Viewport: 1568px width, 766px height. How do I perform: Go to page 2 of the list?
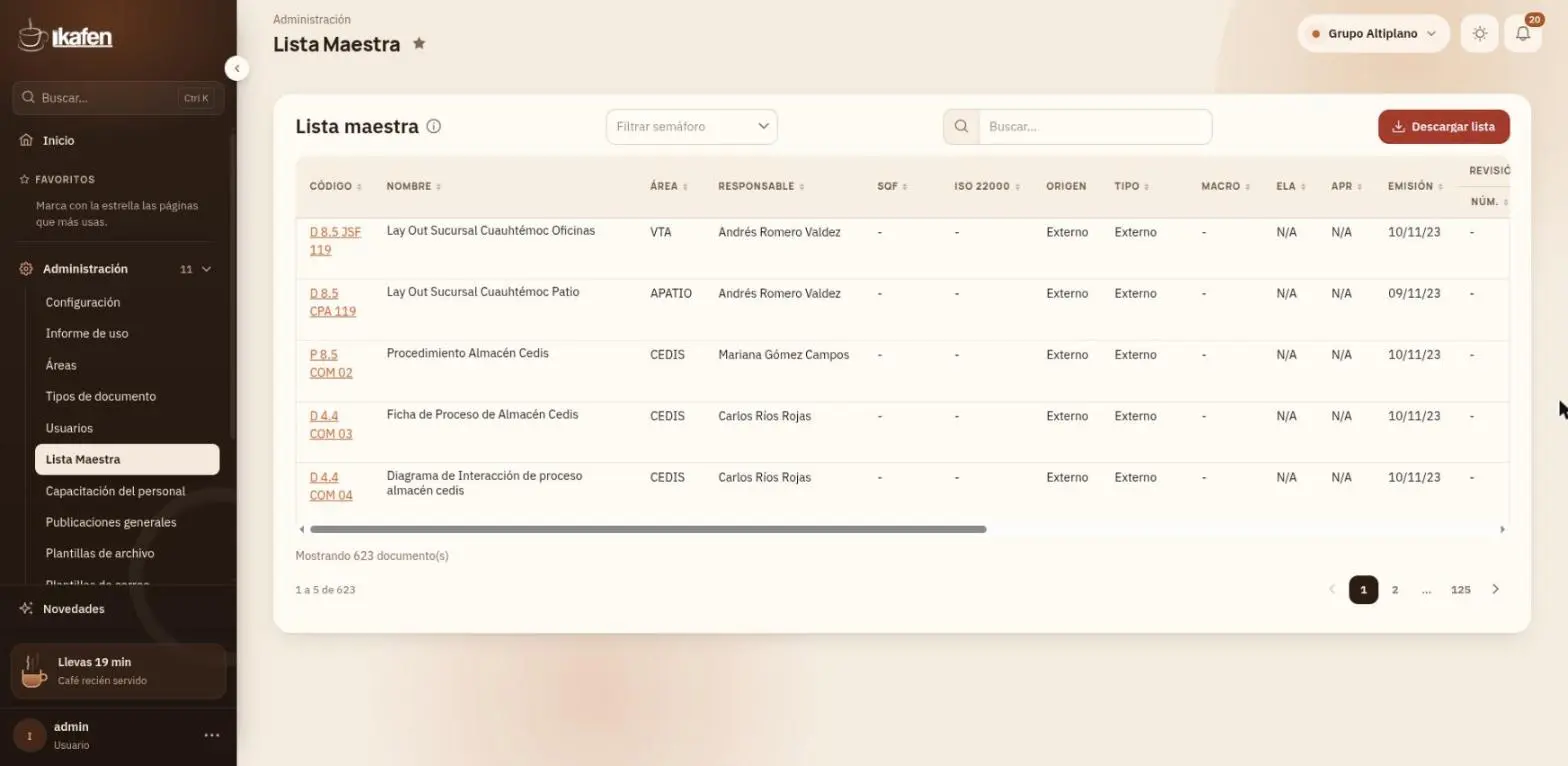click(1395, 589)
